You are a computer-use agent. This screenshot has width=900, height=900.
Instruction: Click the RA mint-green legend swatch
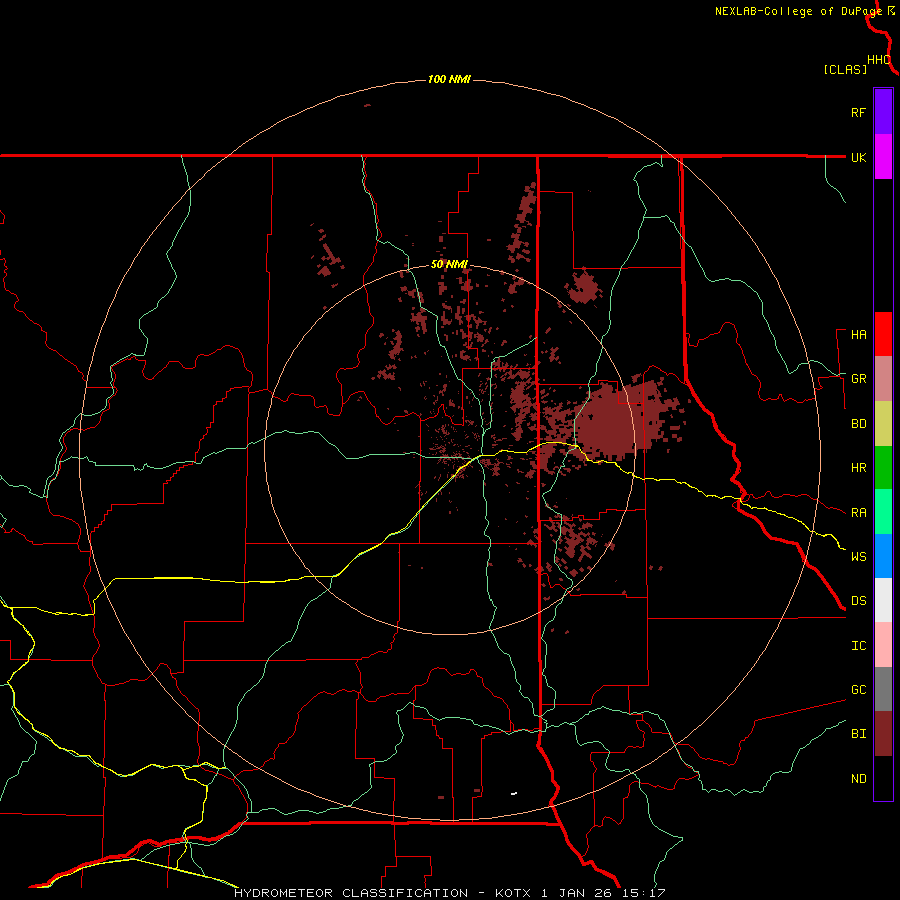coord(883,512)
